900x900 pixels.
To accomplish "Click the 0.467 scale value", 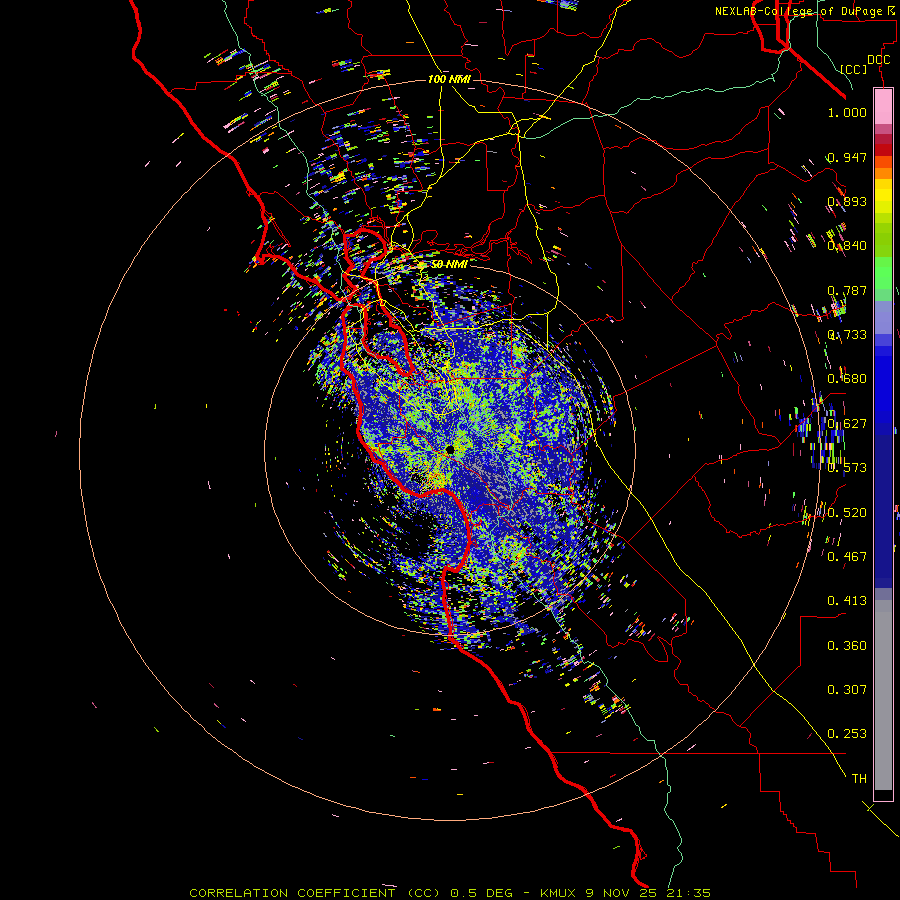I will (847, 557).
